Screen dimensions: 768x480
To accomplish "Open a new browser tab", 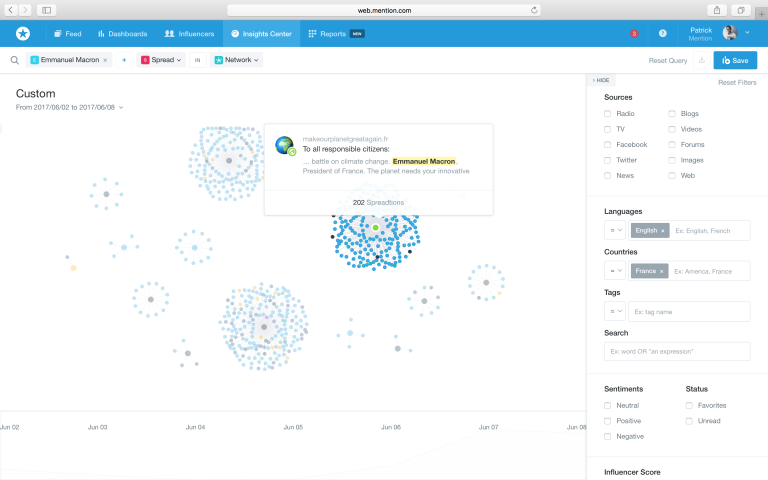I will click(761, 14).
